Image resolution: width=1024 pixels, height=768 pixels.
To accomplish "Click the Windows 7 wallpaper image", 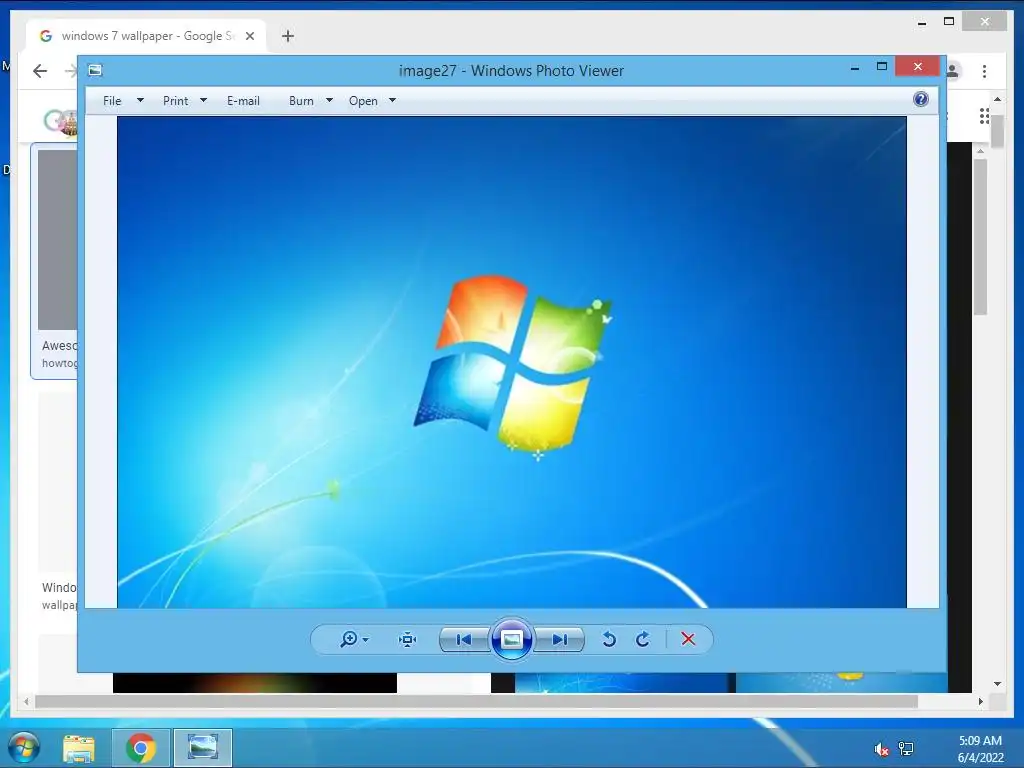I will pyautogui.click(x=511, y=362).
